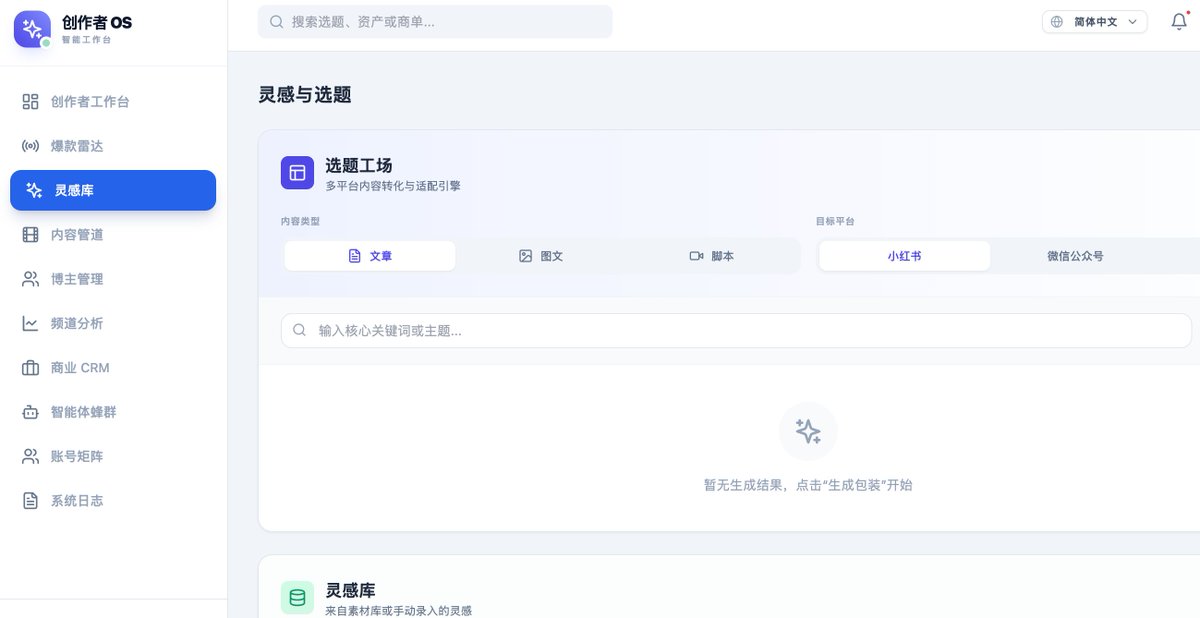This screenshot has height=618, width=1200.
Task: Select the 灵感库 sparkle icon in sidebar
Action: pos(35,190)
